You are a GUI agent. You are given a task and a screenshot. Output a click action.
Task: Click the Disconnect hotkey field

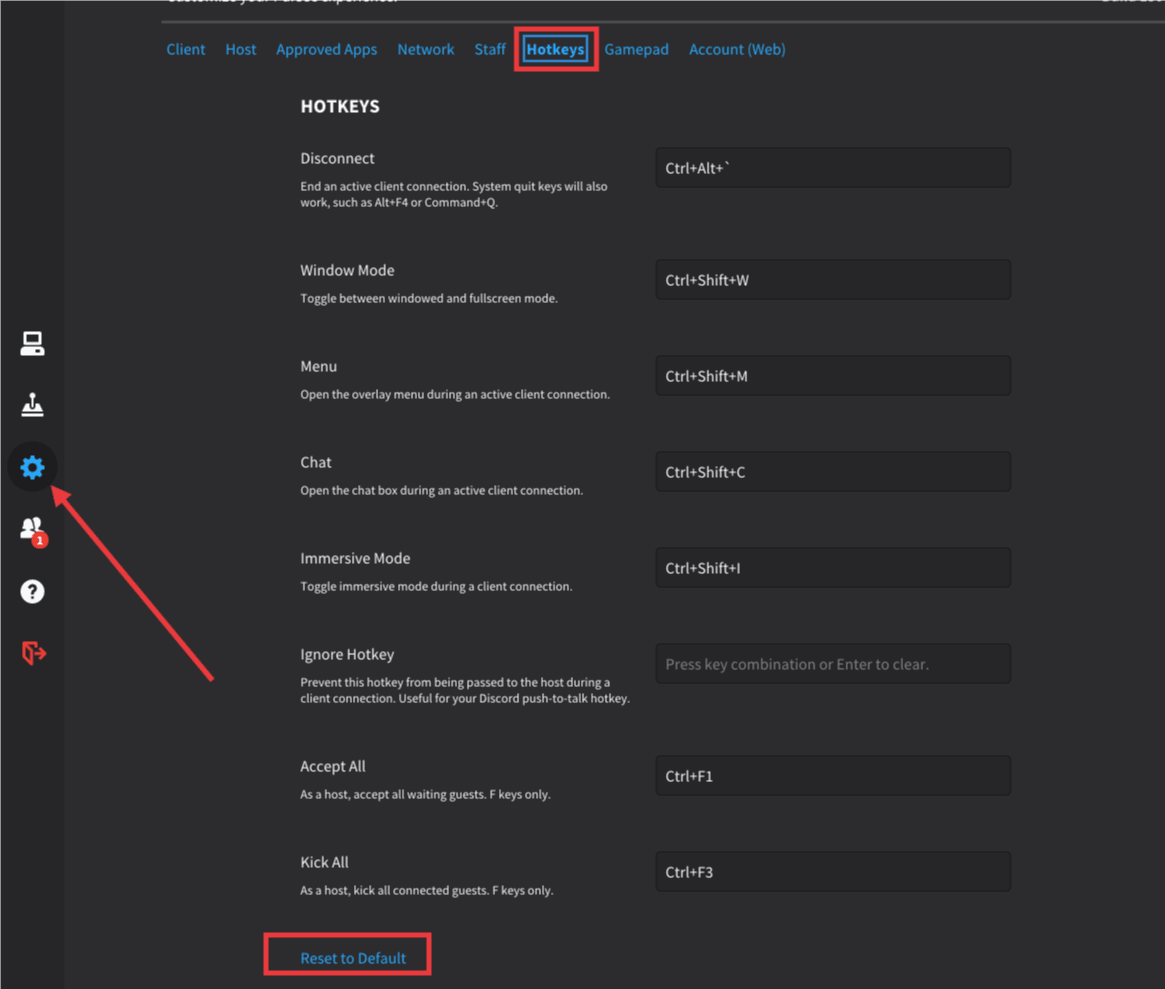coord(832,168)
